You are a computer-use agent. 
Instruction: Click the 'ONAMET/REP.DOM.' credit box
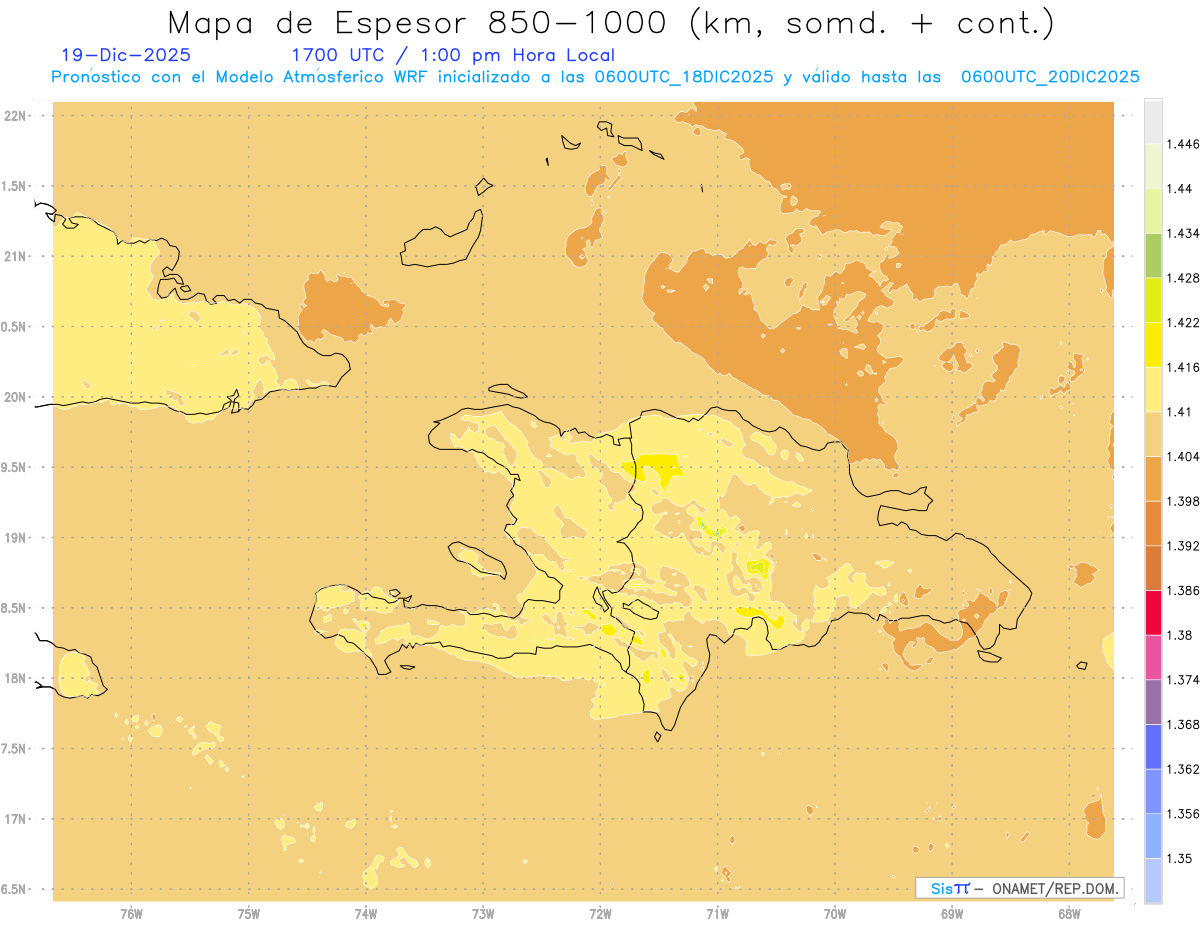tap(1020, 888)
